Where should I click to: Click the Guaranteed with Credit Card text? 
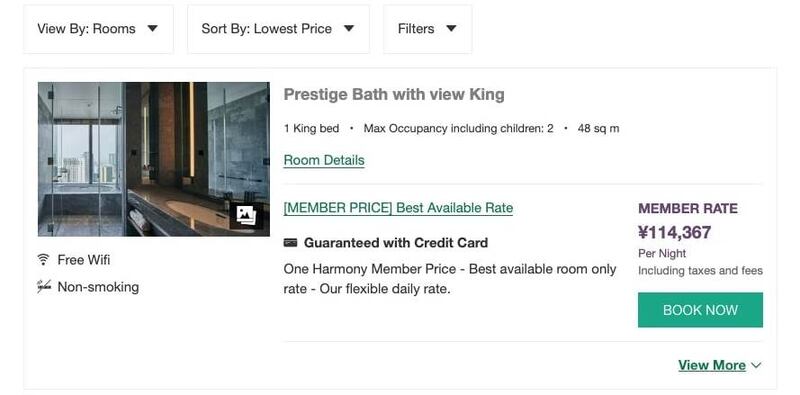pos(396,243)
